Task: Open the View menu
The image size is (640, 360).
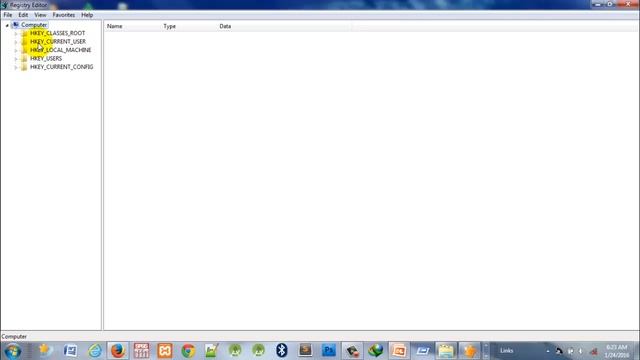Action: 40,15
